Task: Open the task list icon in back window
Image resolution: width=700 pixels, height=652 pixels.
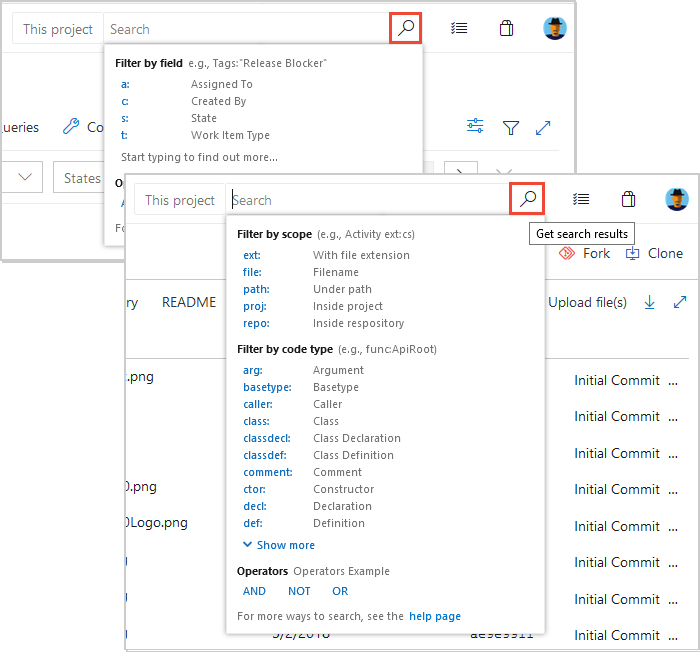Action: [459, 29]
